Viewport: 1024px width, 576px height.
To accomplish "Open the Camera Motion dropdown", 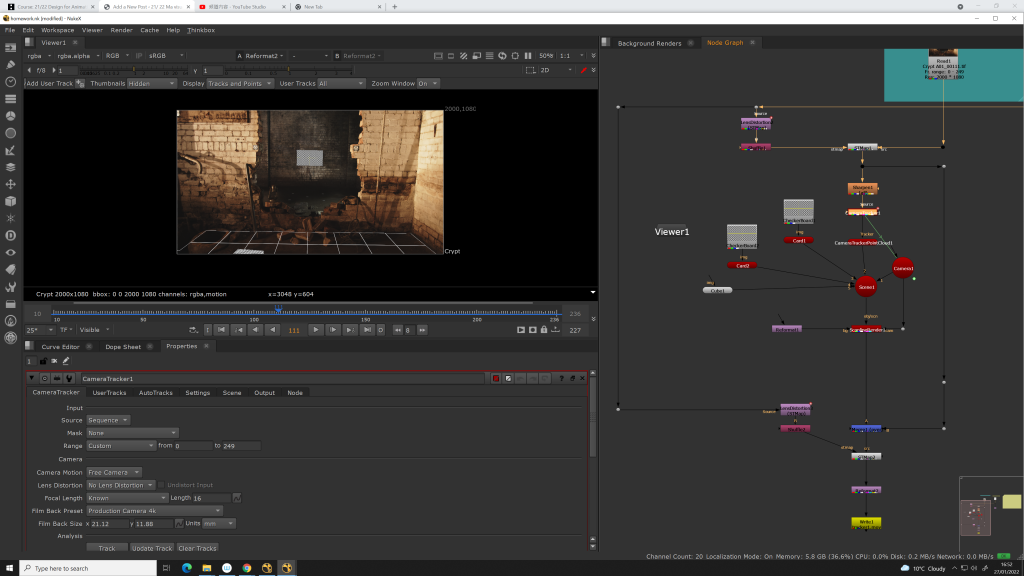I will click(114, 472).
